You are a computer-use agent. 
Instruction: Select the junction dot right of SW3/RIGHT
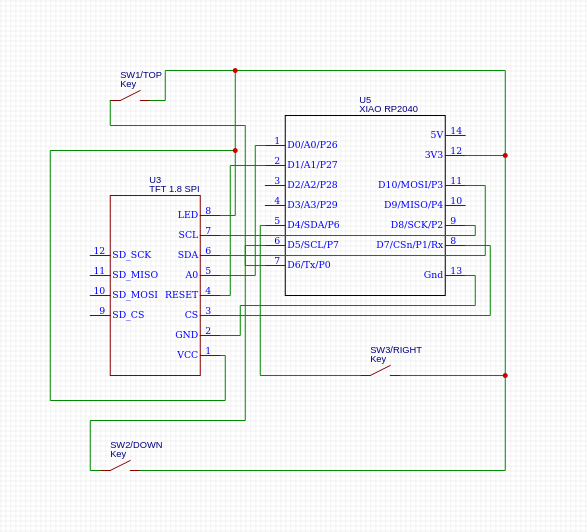tap(505, 375)
